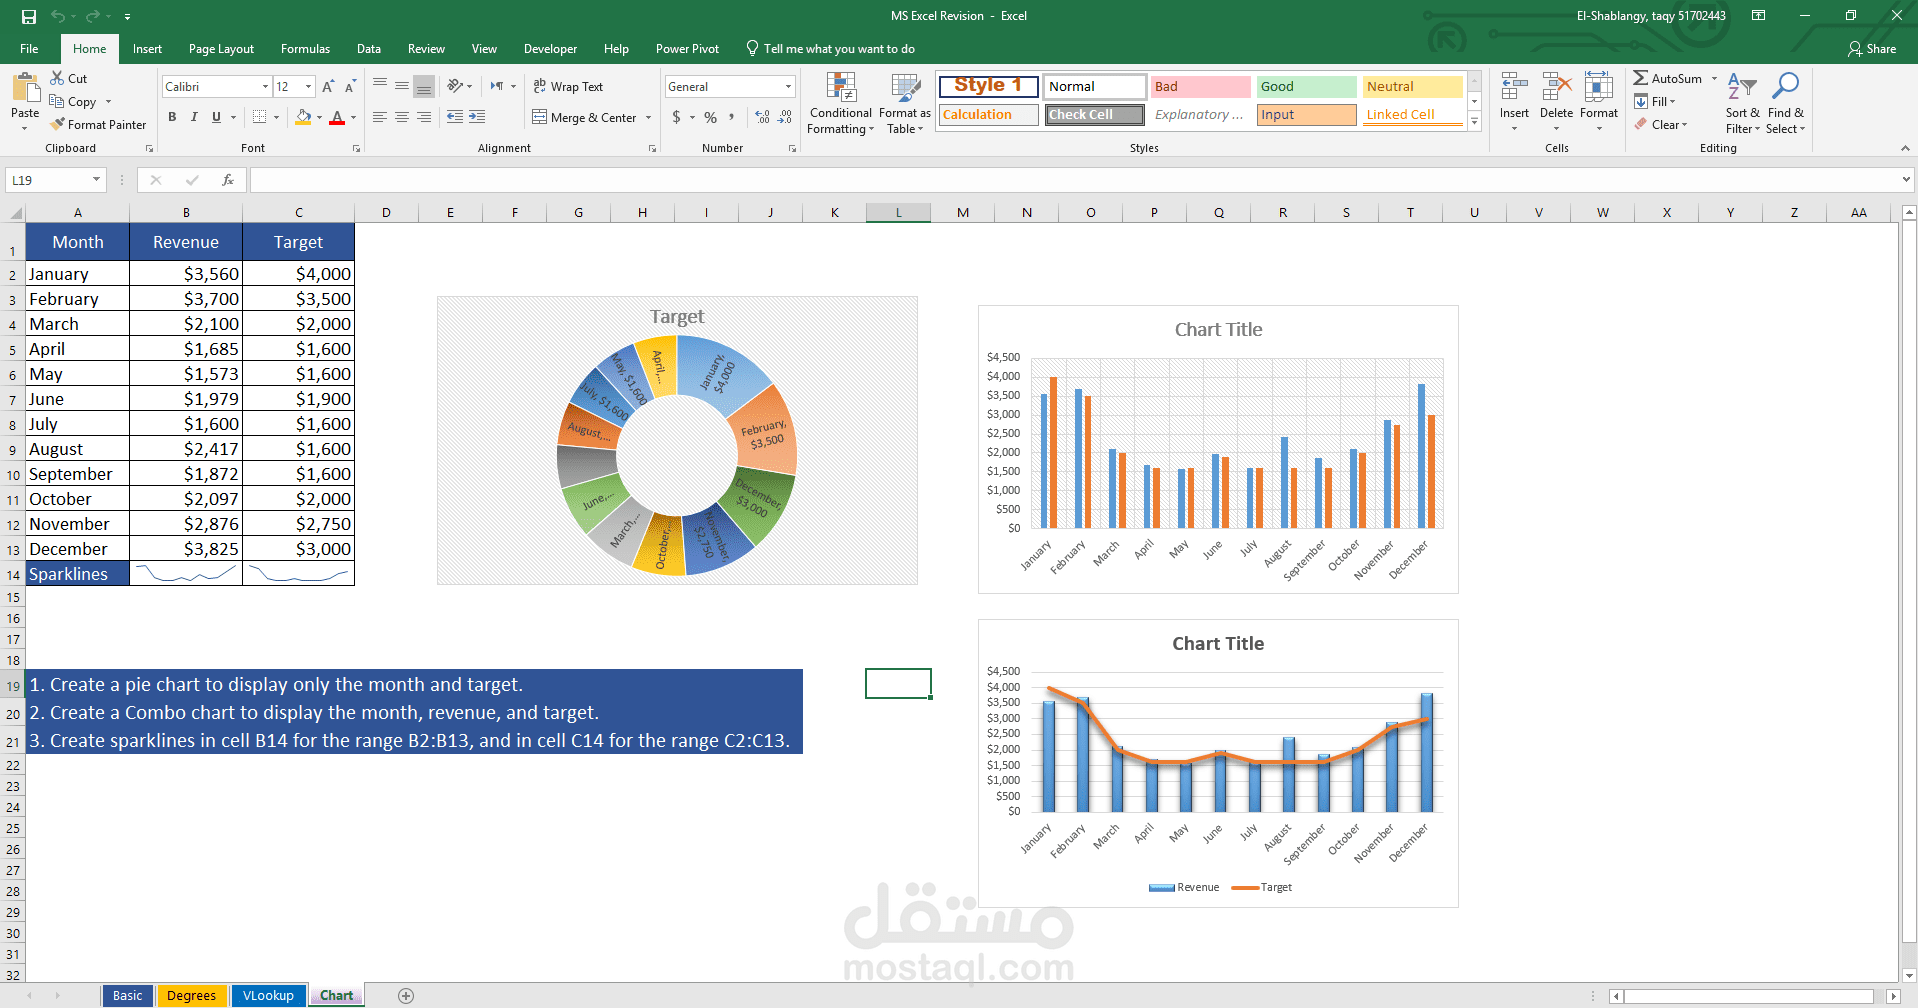Toggle Align Right
Image resolution: width=1918 pixels, height=1008 pixels.
[x=424, y=117]
